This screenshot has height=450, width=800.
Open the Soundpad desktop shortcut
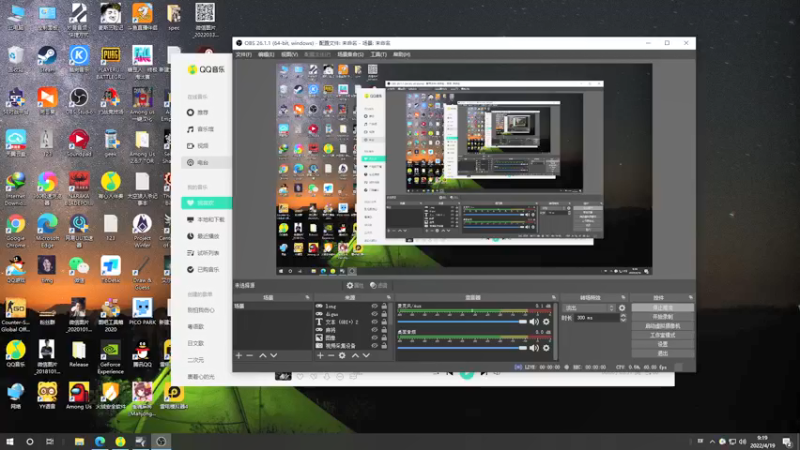[x=79, y=143]
